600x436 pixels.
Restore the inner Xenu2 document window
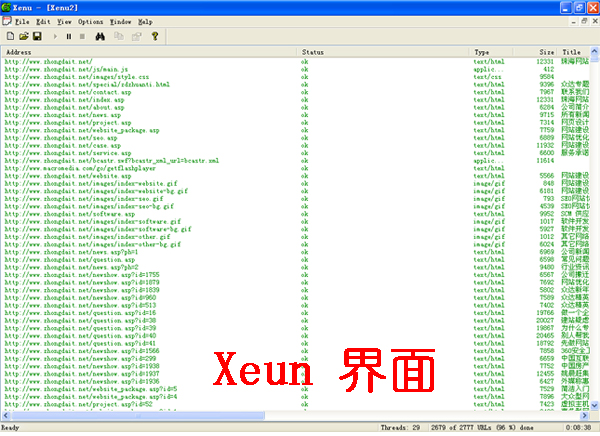coord(584,22)
